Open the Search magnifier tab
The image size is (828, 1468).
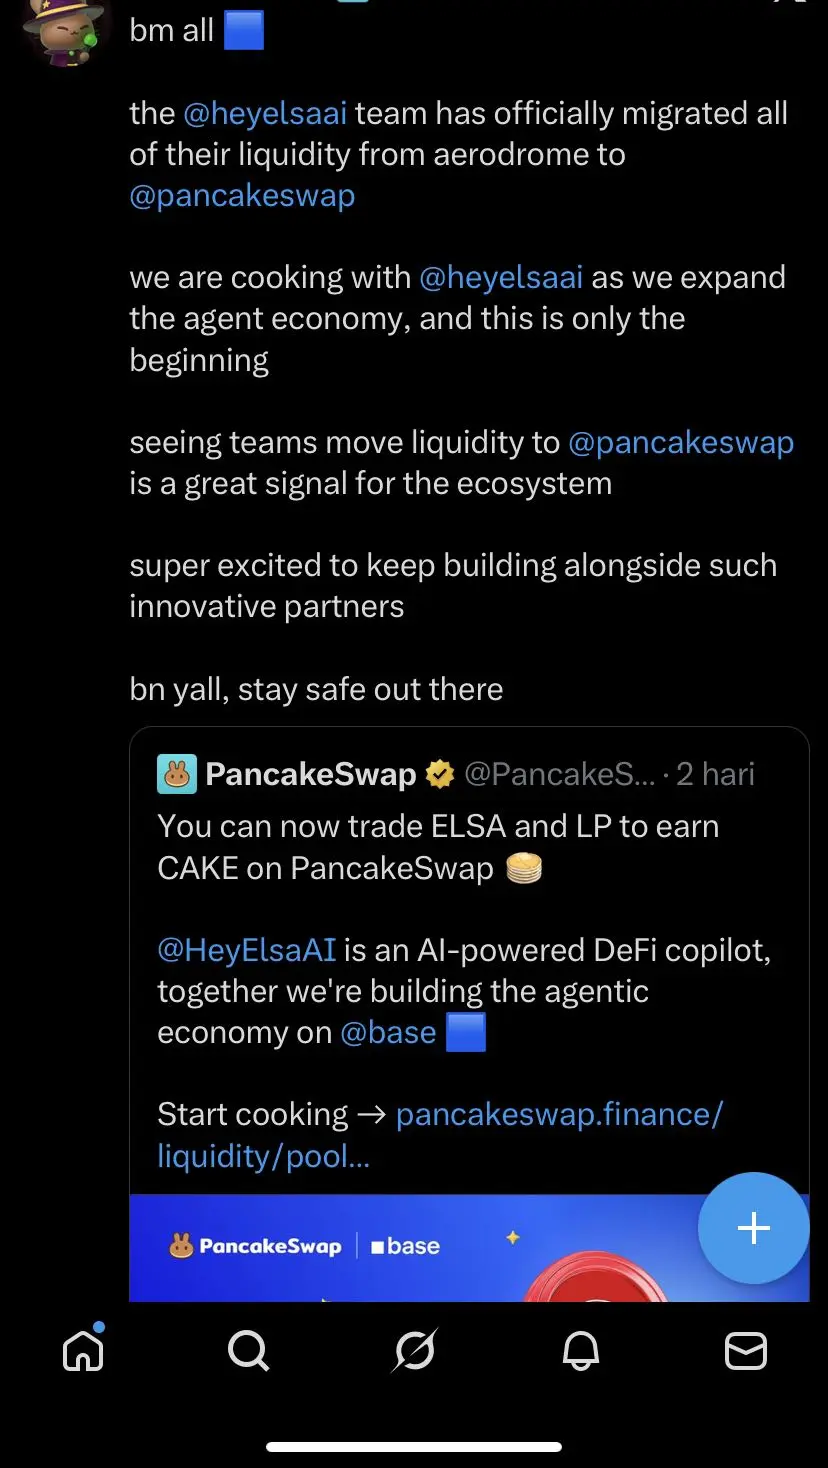pyautogui.click(x=248, y=1352)
